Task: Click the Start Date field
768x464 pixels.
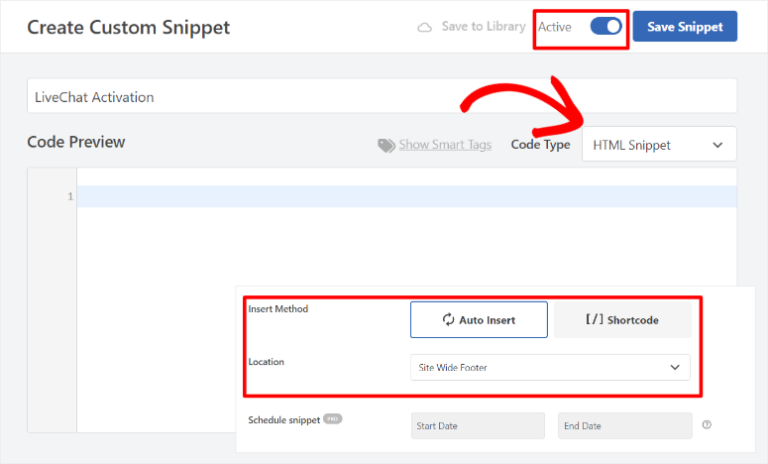Action: (478, 426)
